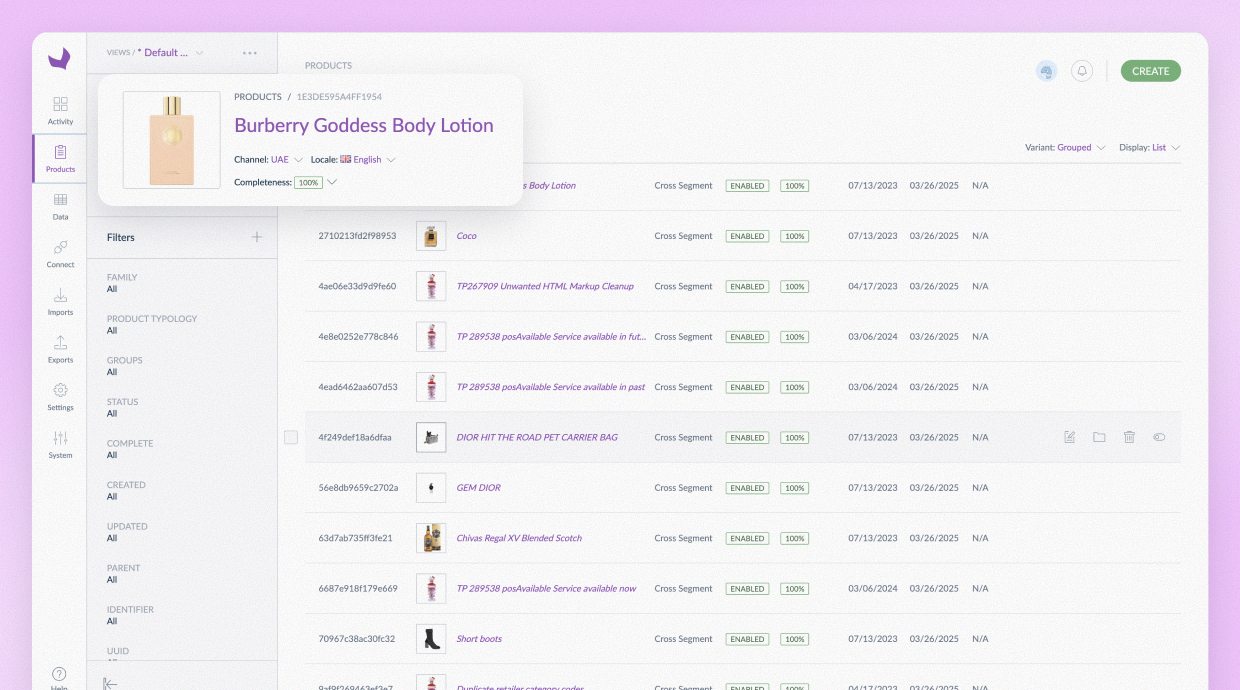Toggle status of DIOR pet carrier bag row

click(x=1159, y=437)
